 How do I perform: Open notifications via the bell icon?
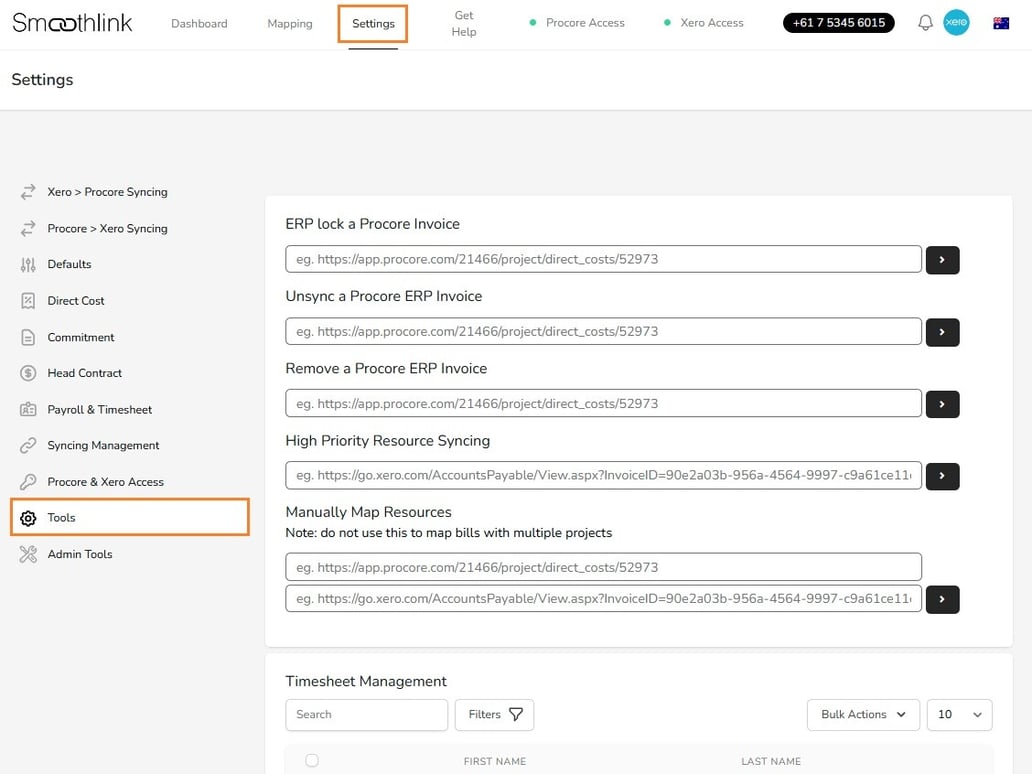[x=925, y=21]
